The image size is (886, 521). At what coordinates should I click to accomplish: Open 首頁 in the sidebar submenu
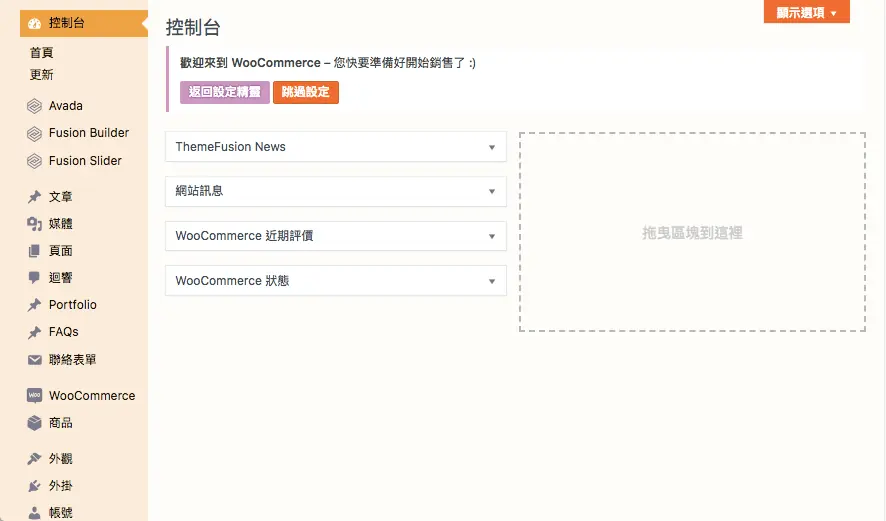42,53
